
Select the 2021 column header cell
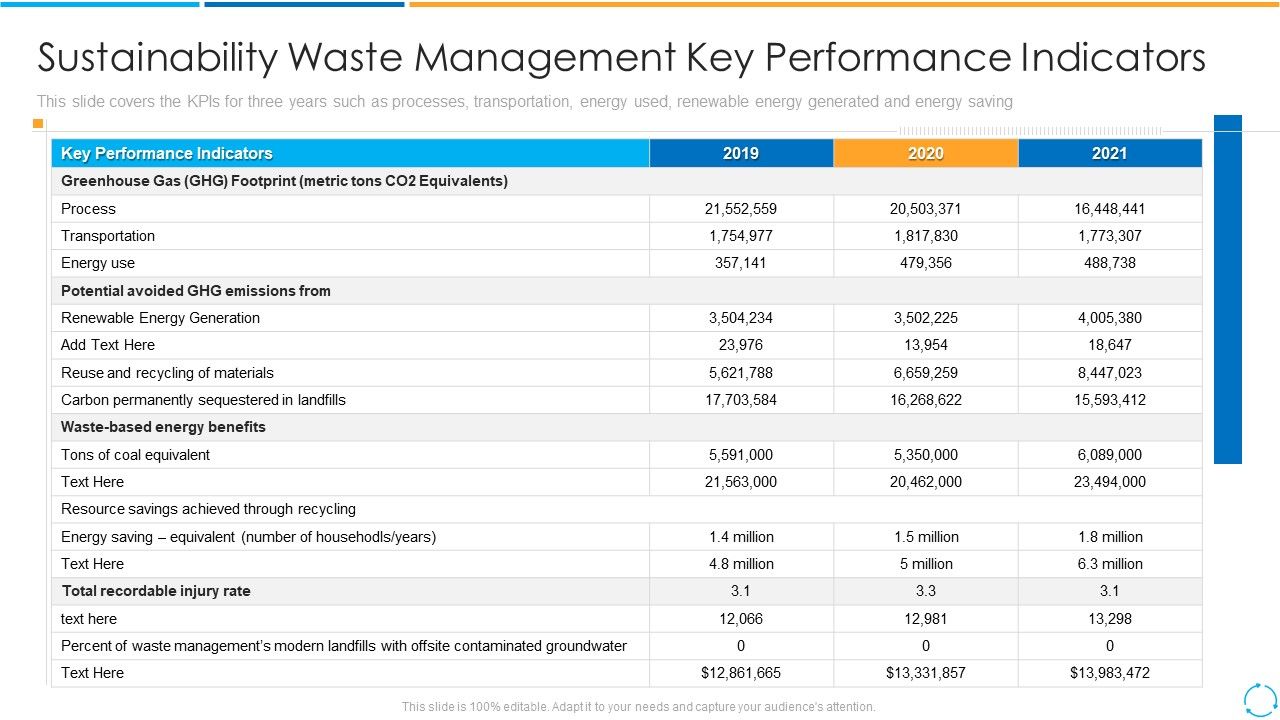(x=1109, y=153)
